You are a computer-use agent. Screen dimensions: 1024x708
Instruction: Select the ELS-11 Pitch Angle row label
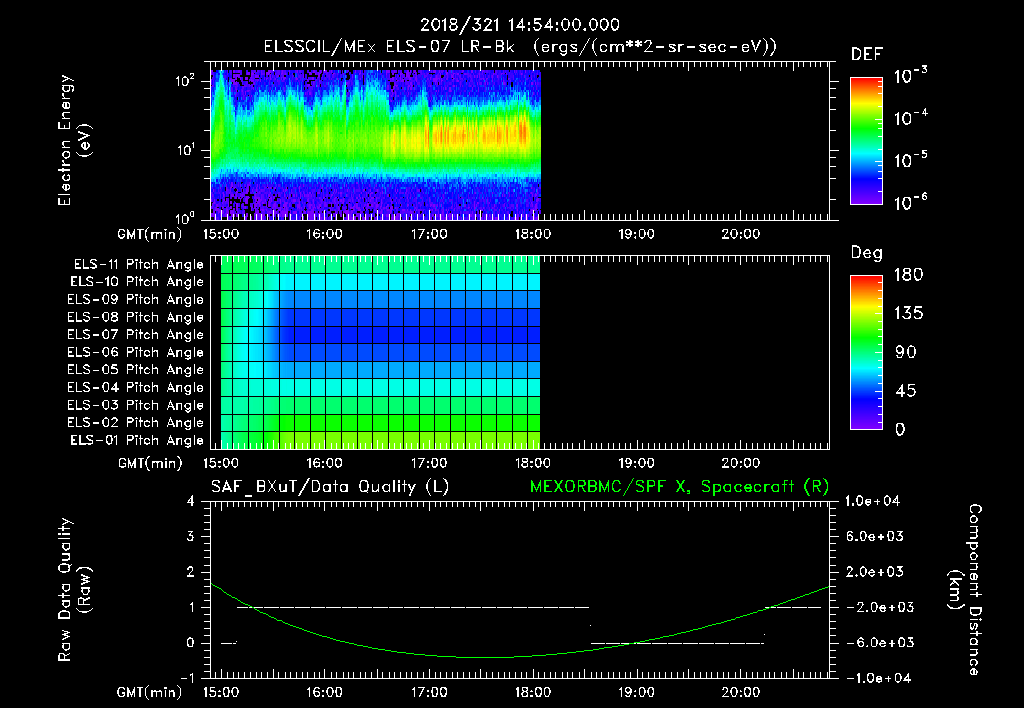tap(138, 264)
